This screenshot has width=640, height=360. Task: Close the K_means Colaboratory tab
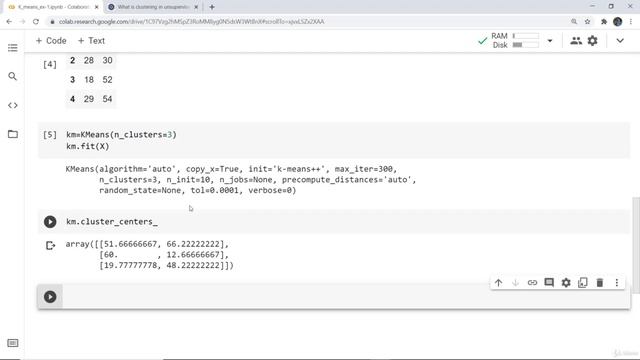pos(97,7)
